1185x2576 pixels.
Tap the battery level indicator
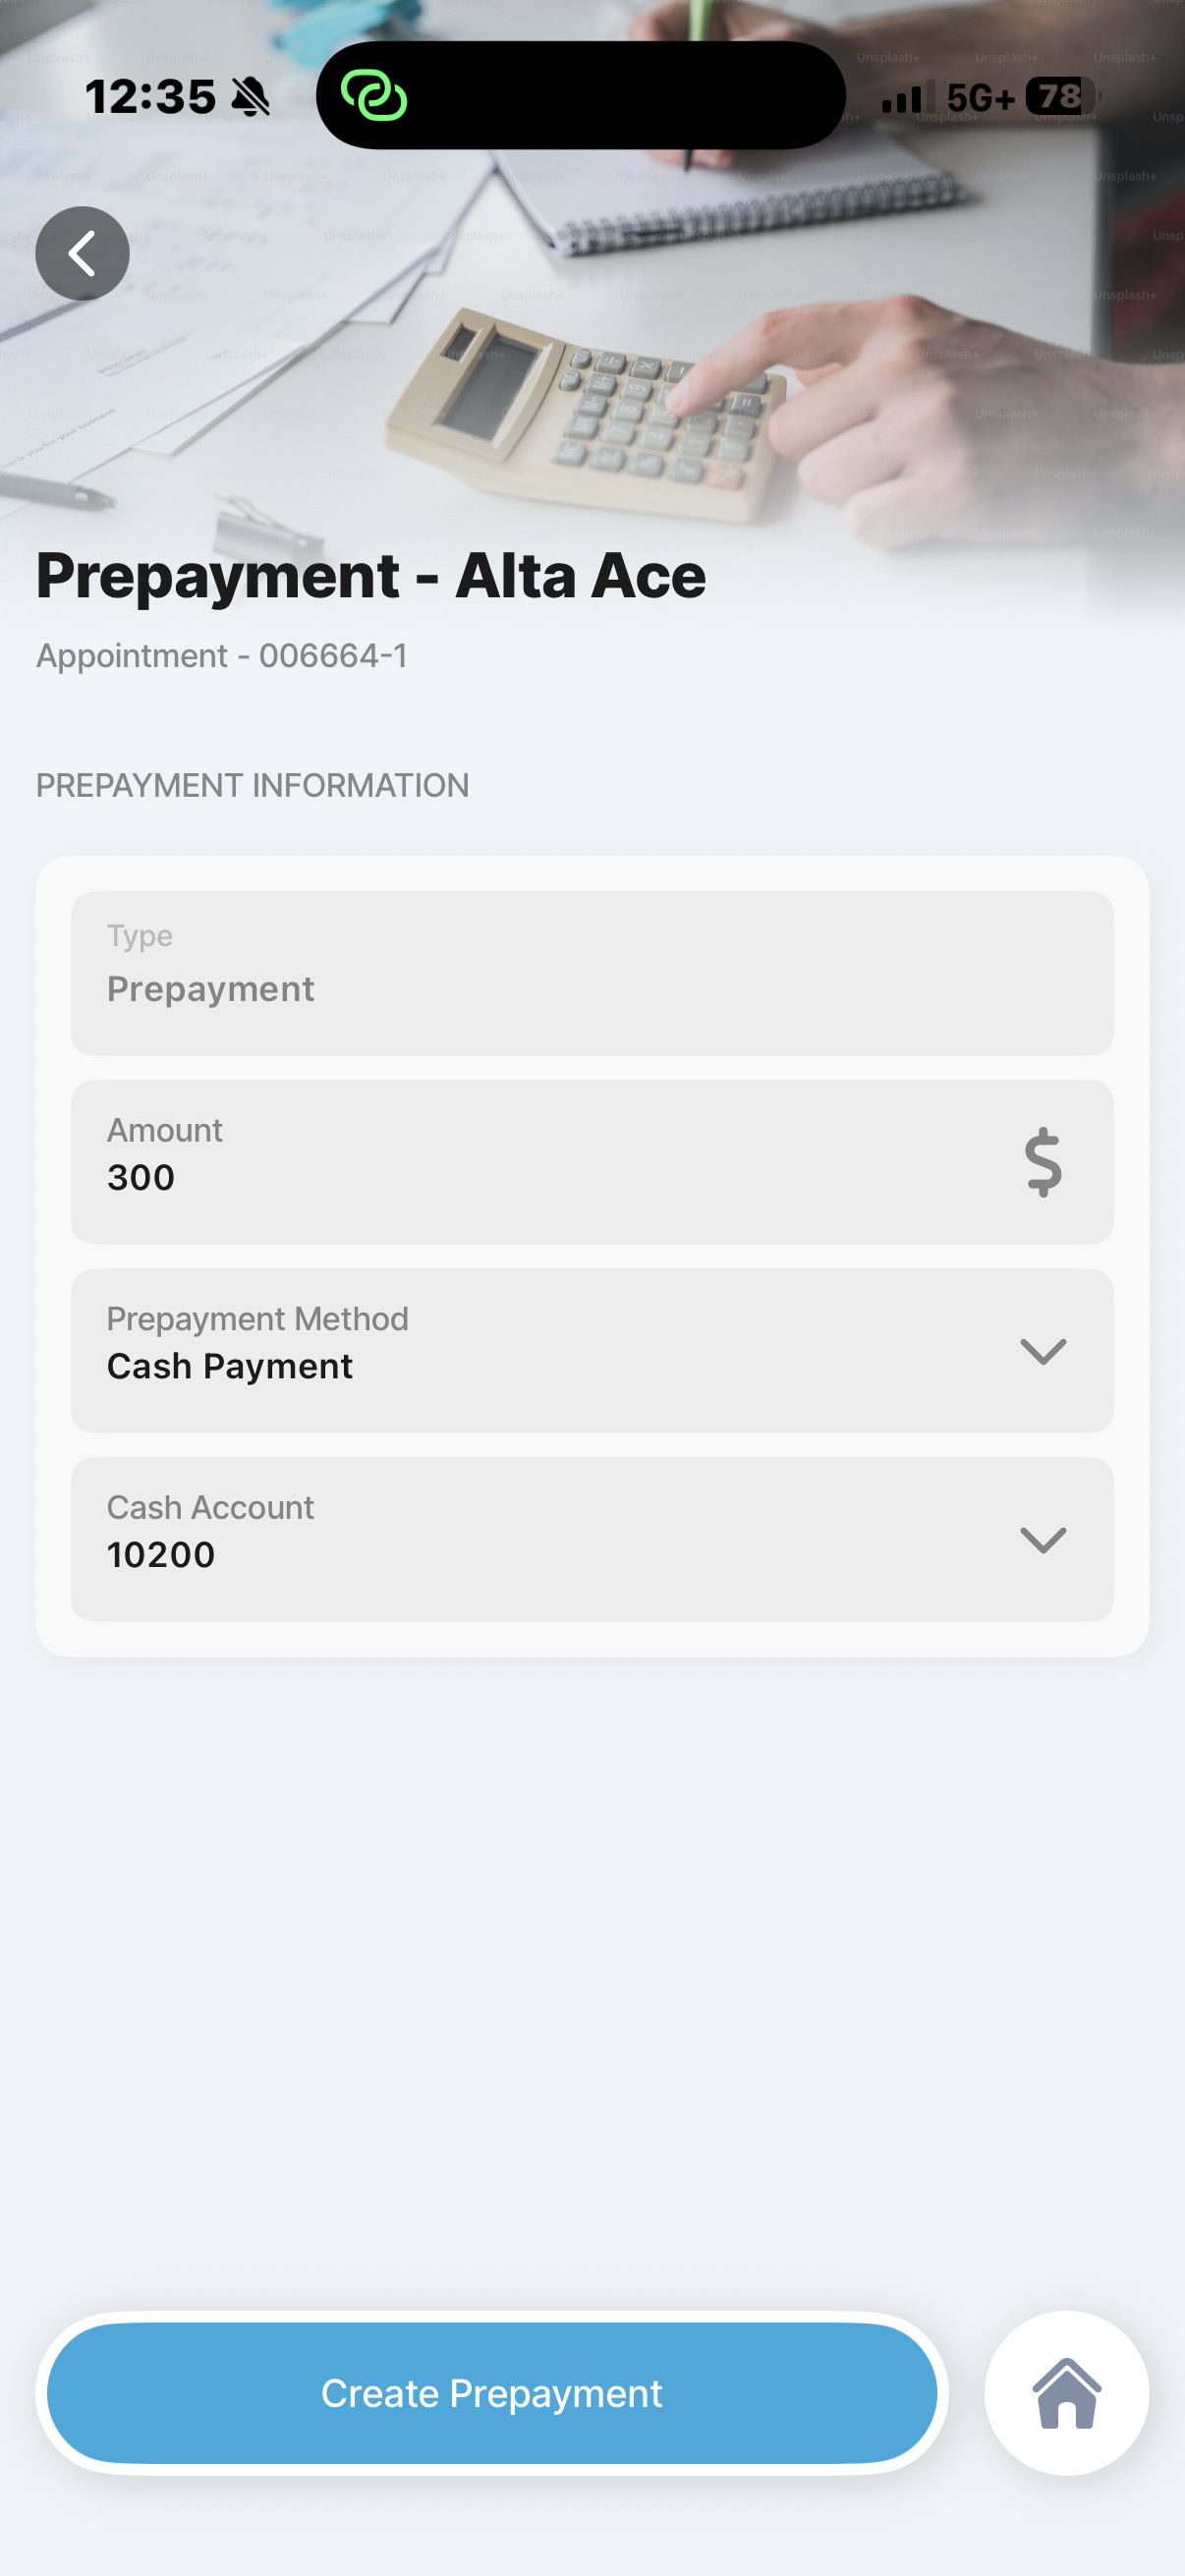click(x=1061, y=97)
